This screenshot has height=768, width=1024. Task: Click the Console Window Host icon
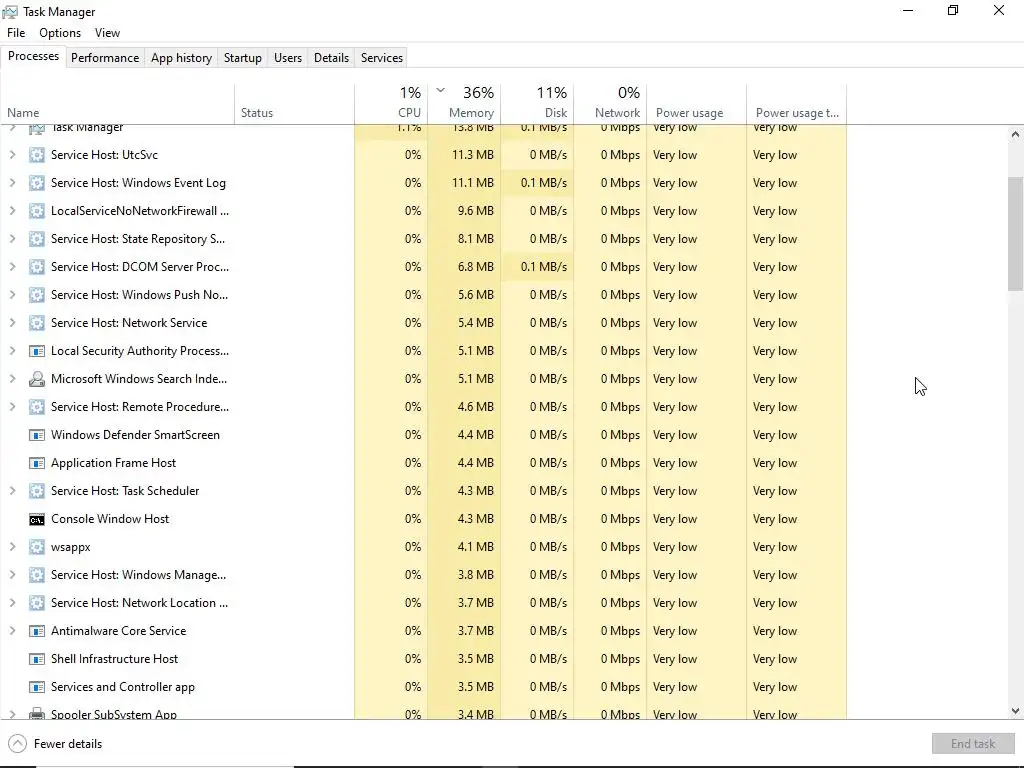coord(37,519)
